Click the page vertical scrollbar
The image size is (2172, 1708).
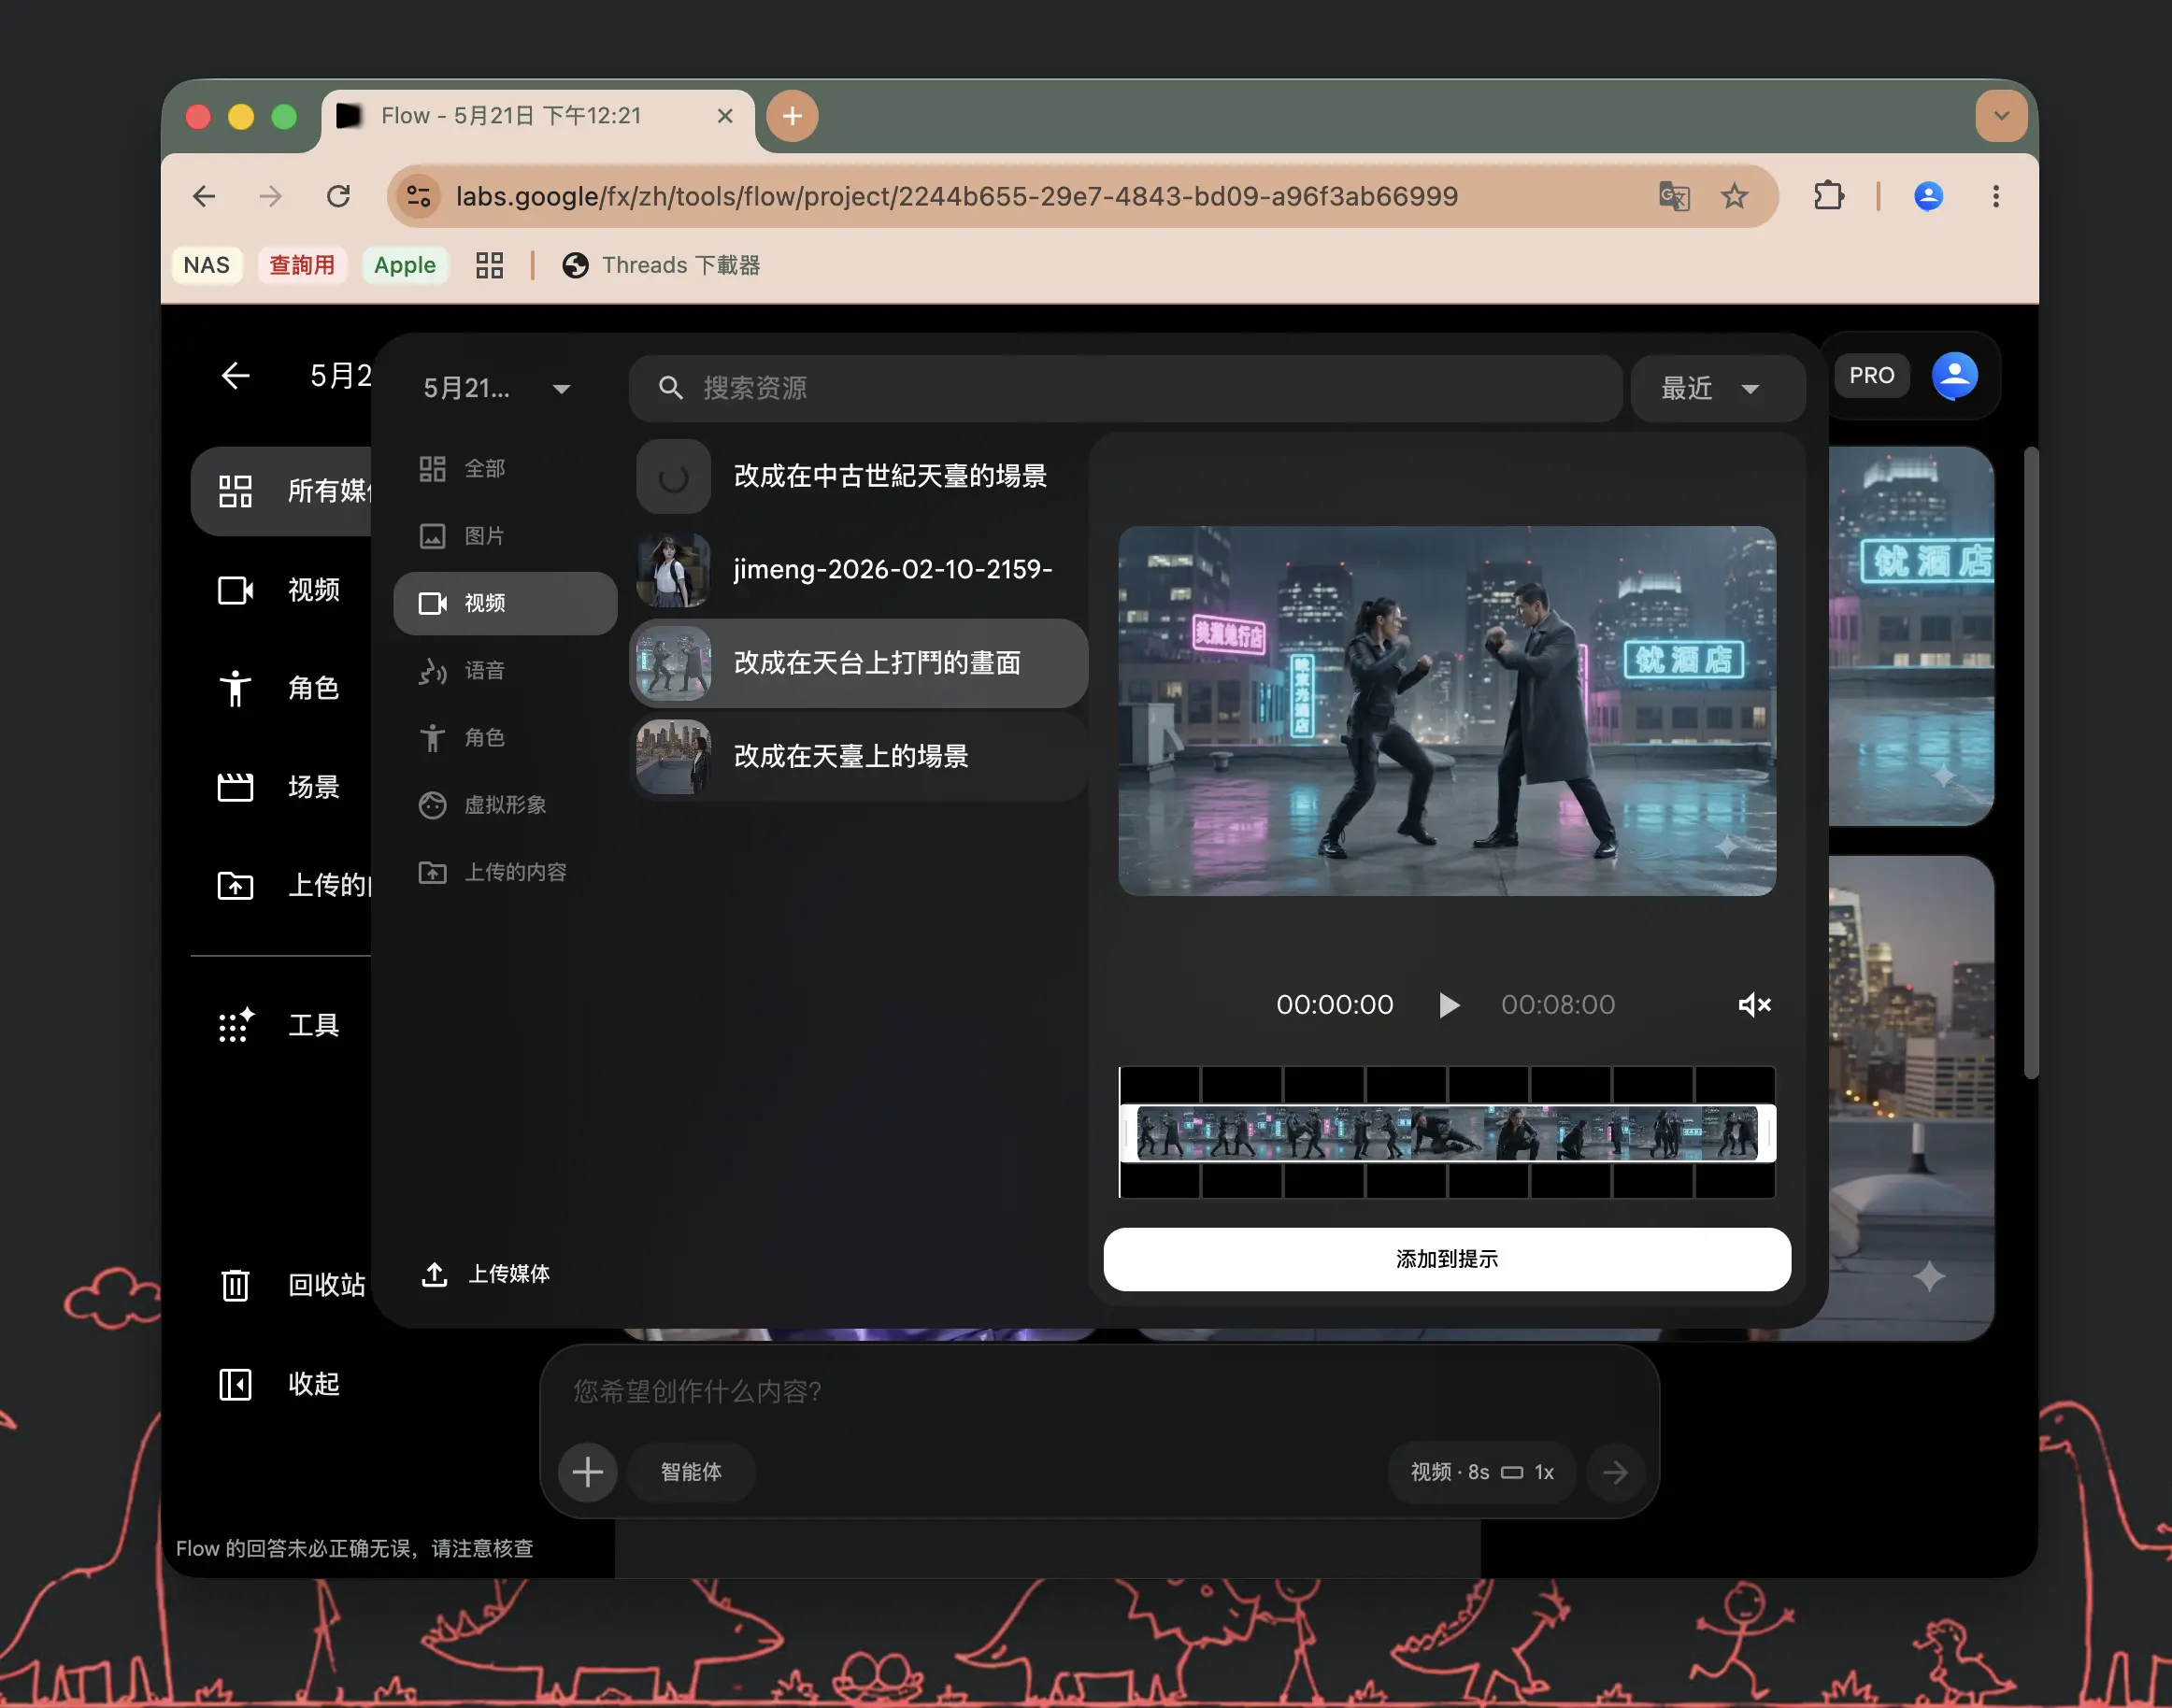pos(2030,763)
